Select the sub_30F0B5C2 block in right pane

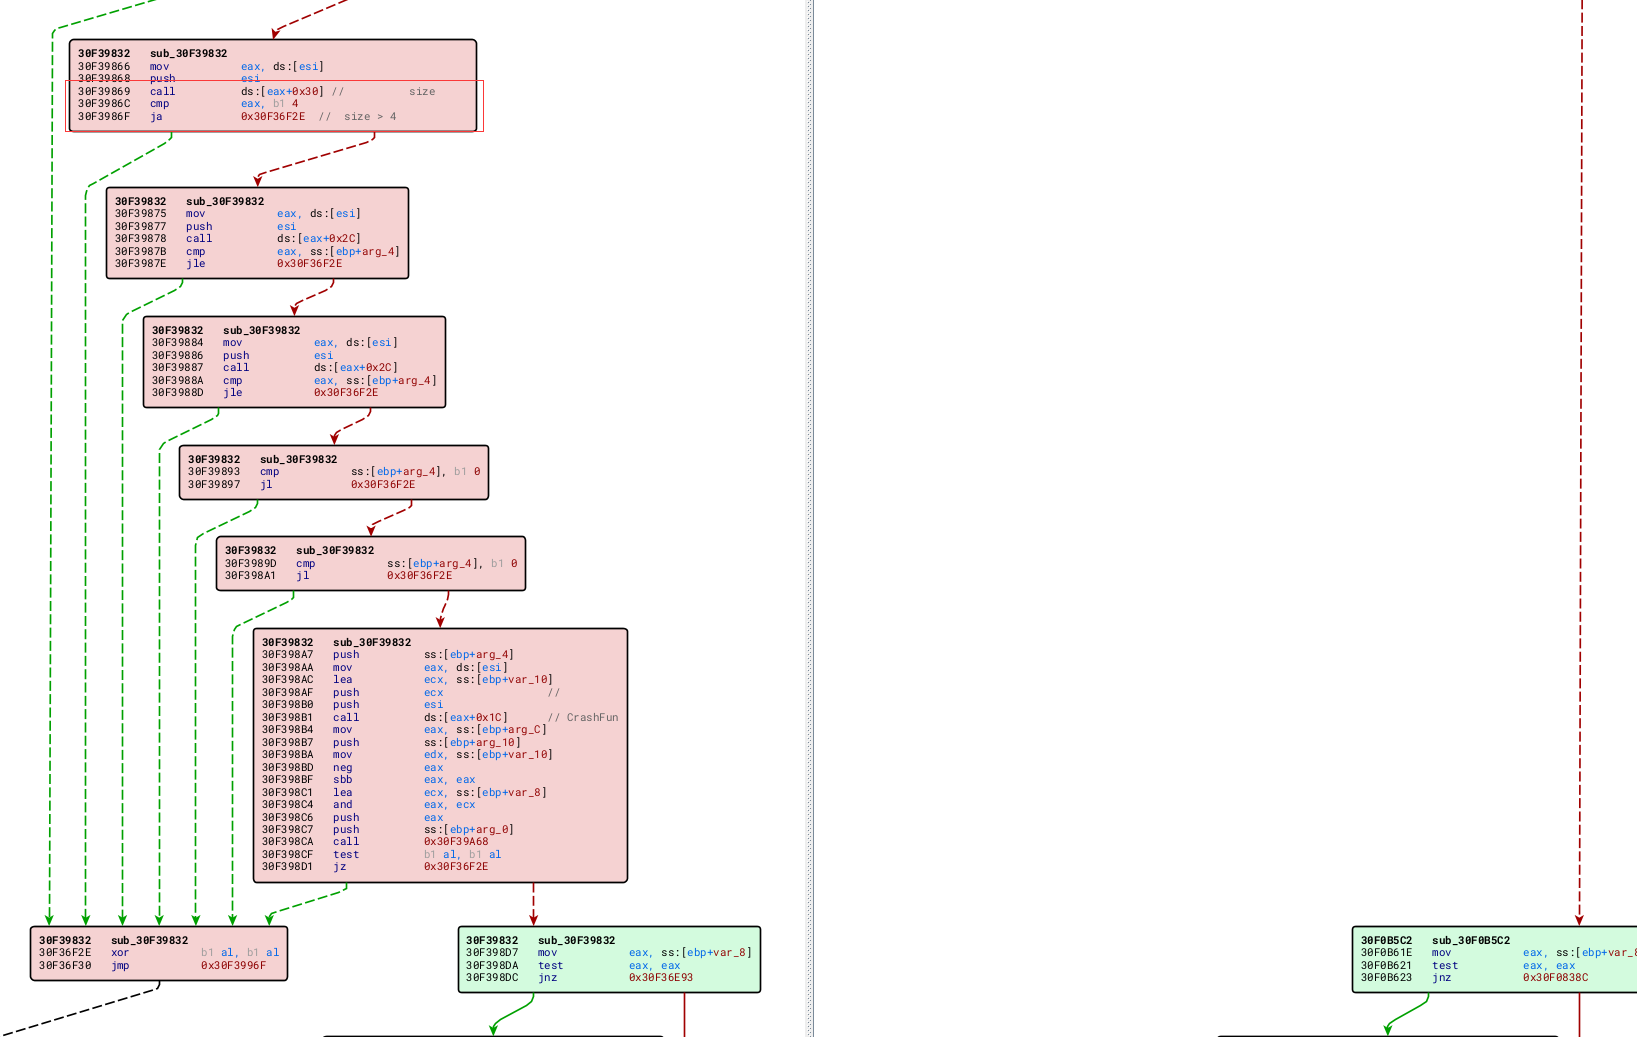[x=1494, y=959]
